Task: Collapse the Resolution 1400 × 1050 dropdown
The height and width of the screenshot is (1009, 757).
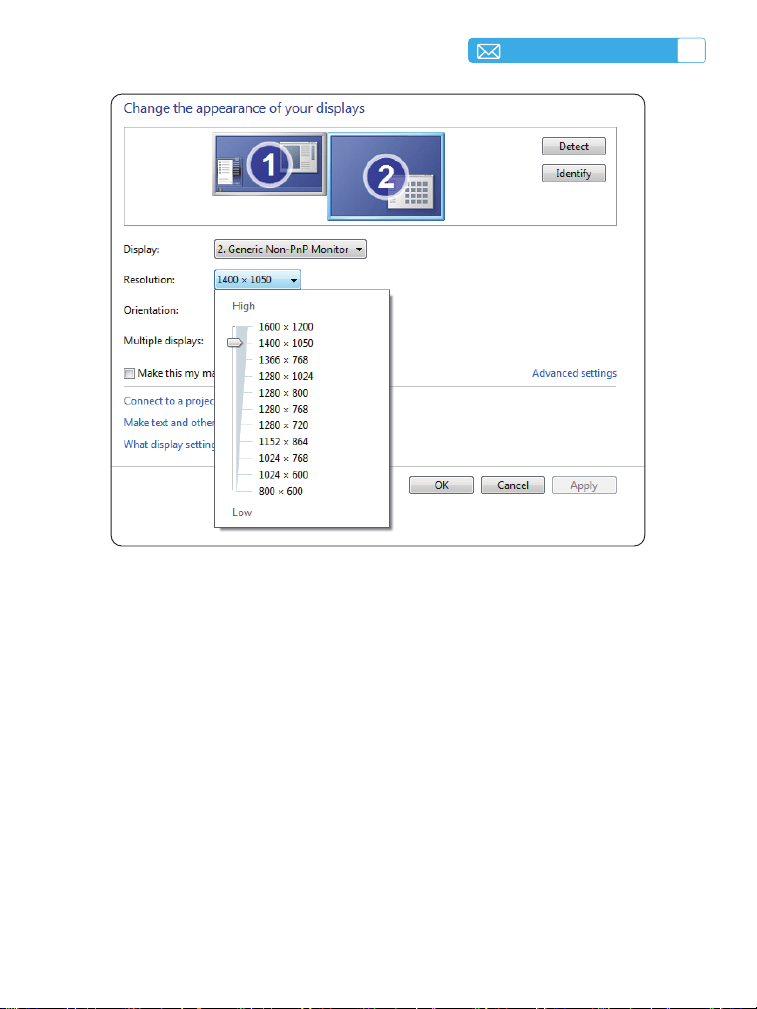Action: coord(257,279)
